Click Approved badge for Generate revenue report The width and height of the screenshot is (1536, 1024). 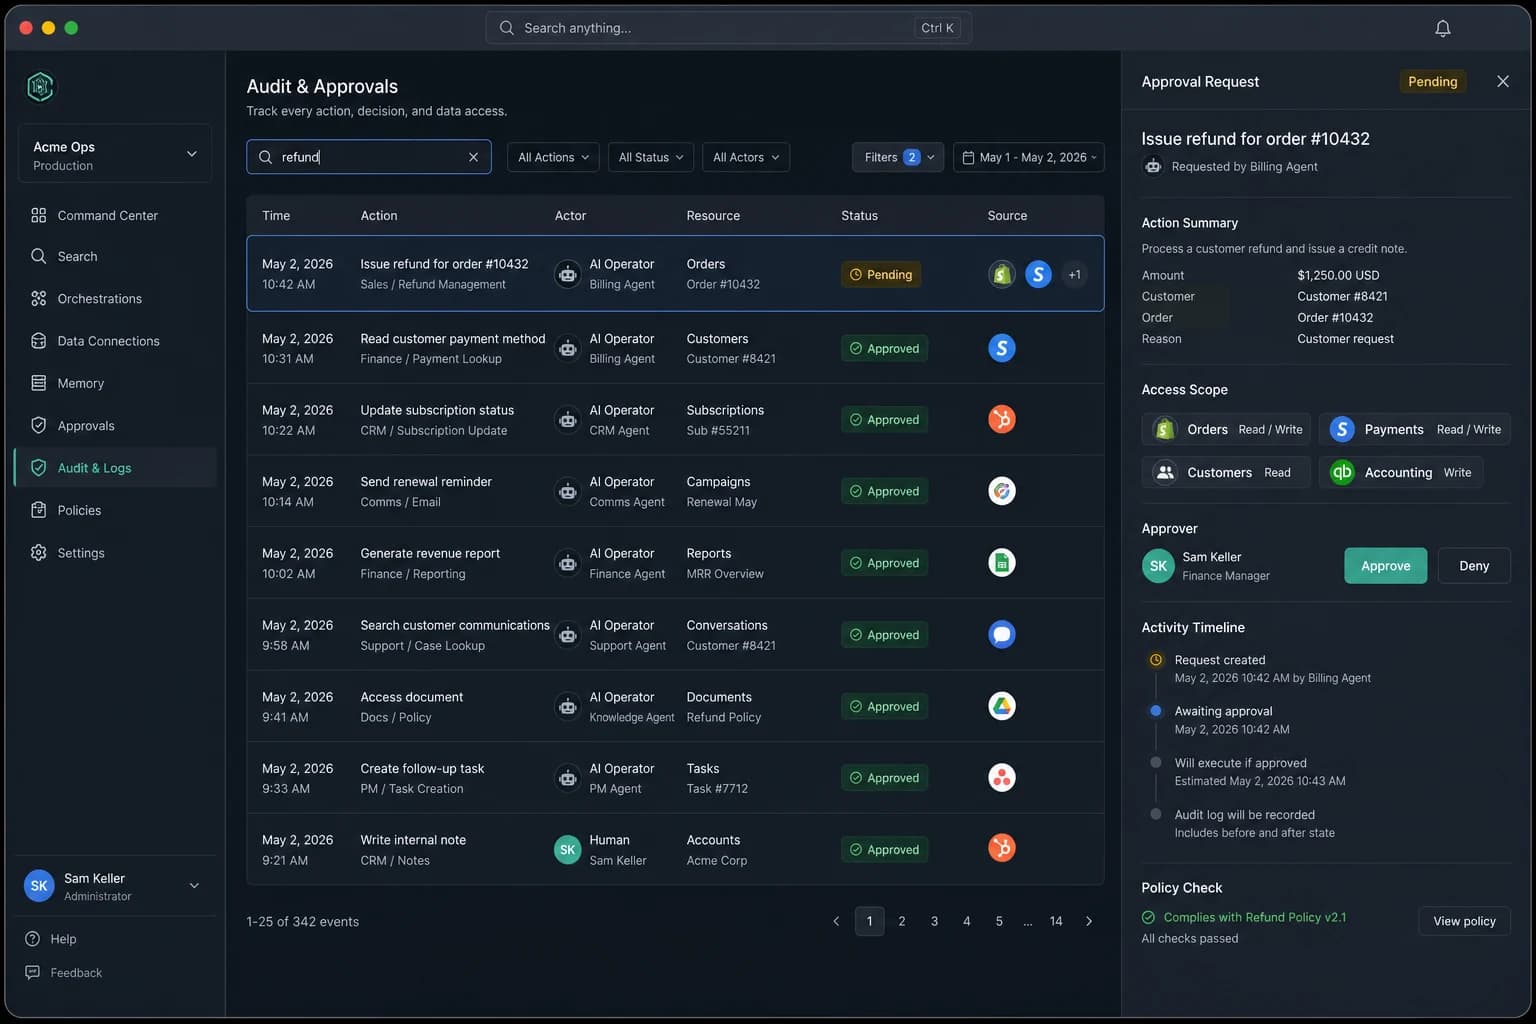884,563
